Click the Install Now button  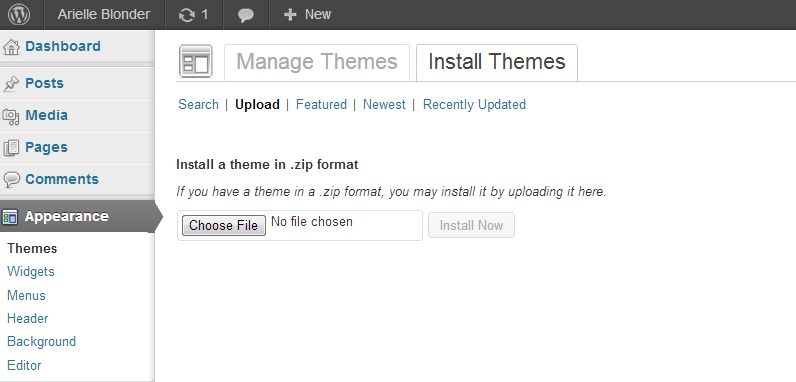pyautogui.click(x=471, y=225)
